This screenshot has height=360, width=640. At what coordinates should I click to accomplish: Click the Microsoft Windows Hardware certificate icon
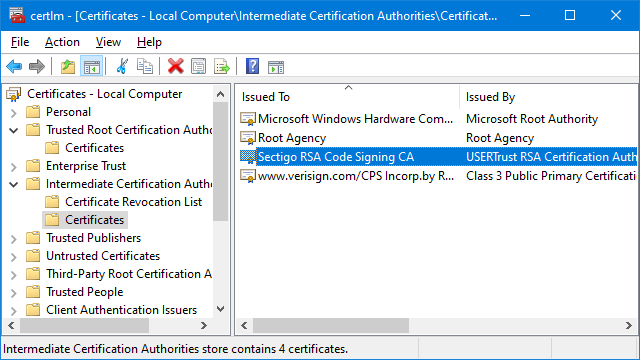click(x=247, y=119)
